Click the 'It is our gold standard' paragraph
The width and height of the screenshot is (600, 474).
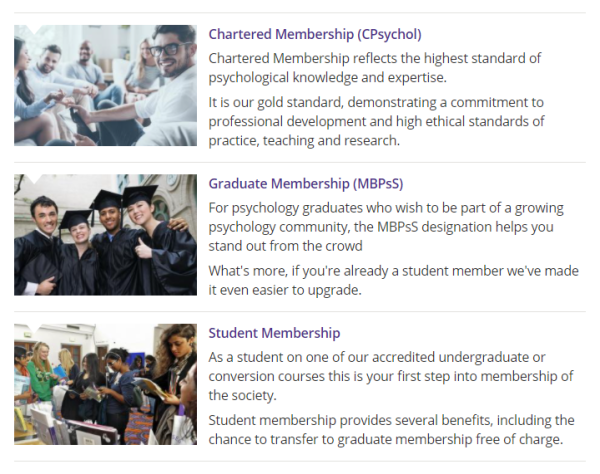point(376,121)
